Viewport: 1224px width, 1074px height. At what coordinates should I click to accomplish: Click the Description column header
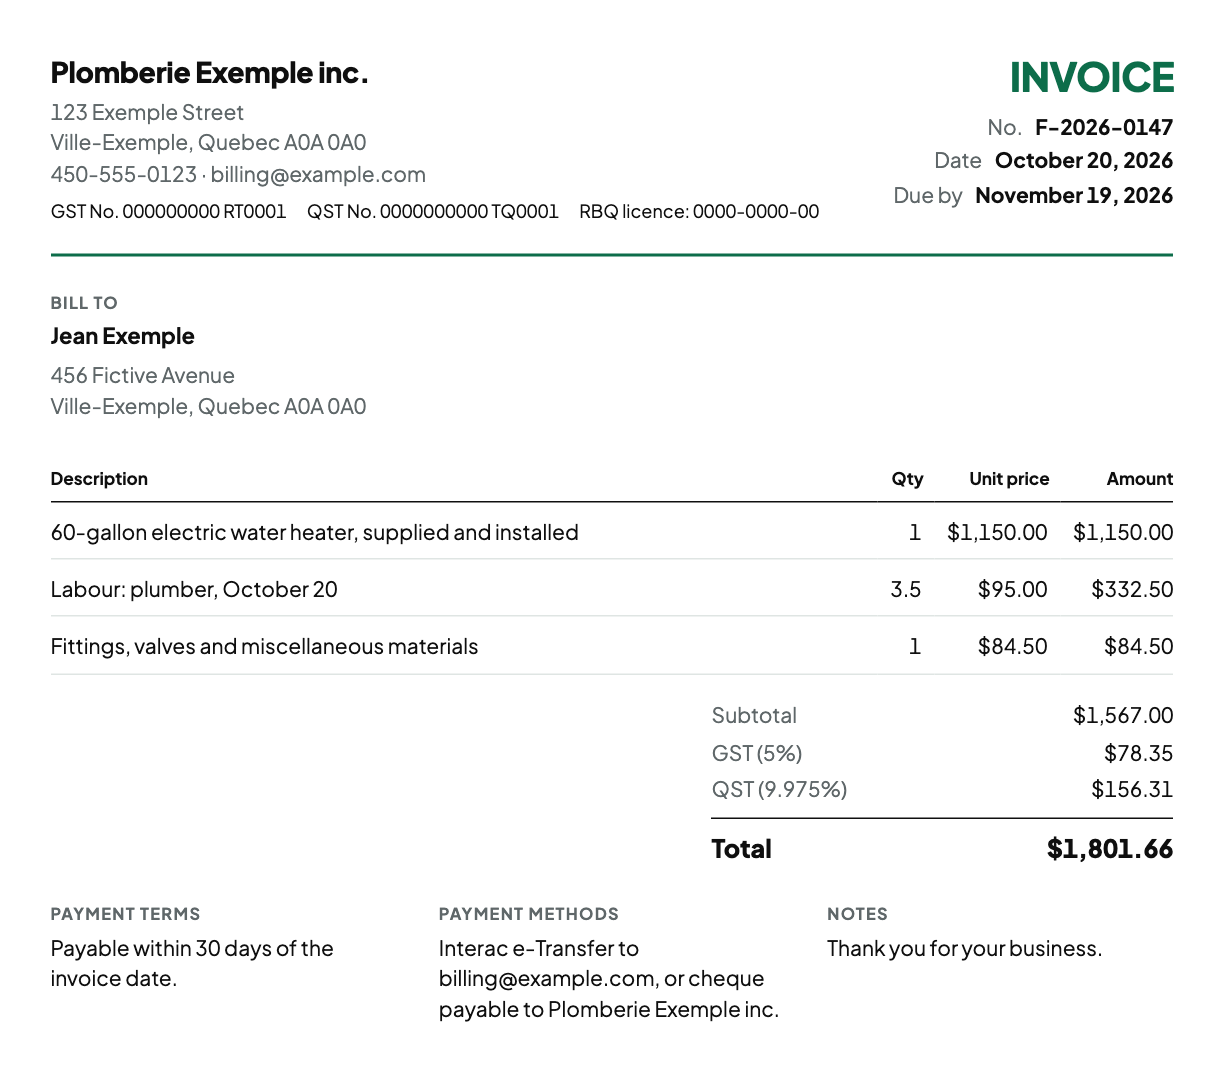point(99,479)
